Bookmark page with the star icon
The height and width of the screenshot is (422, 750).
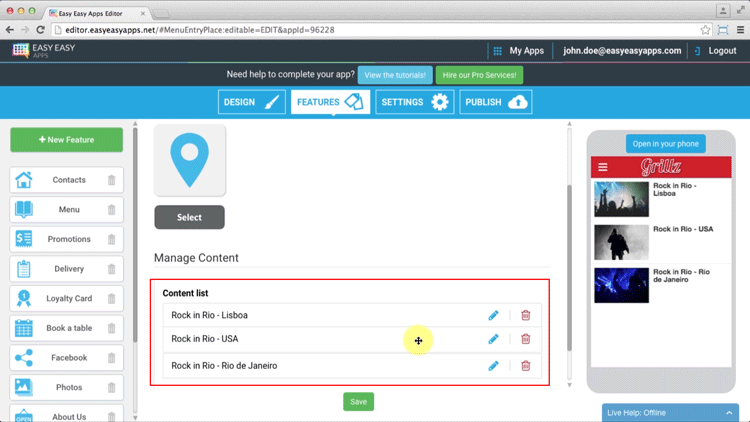click(705, 30)
